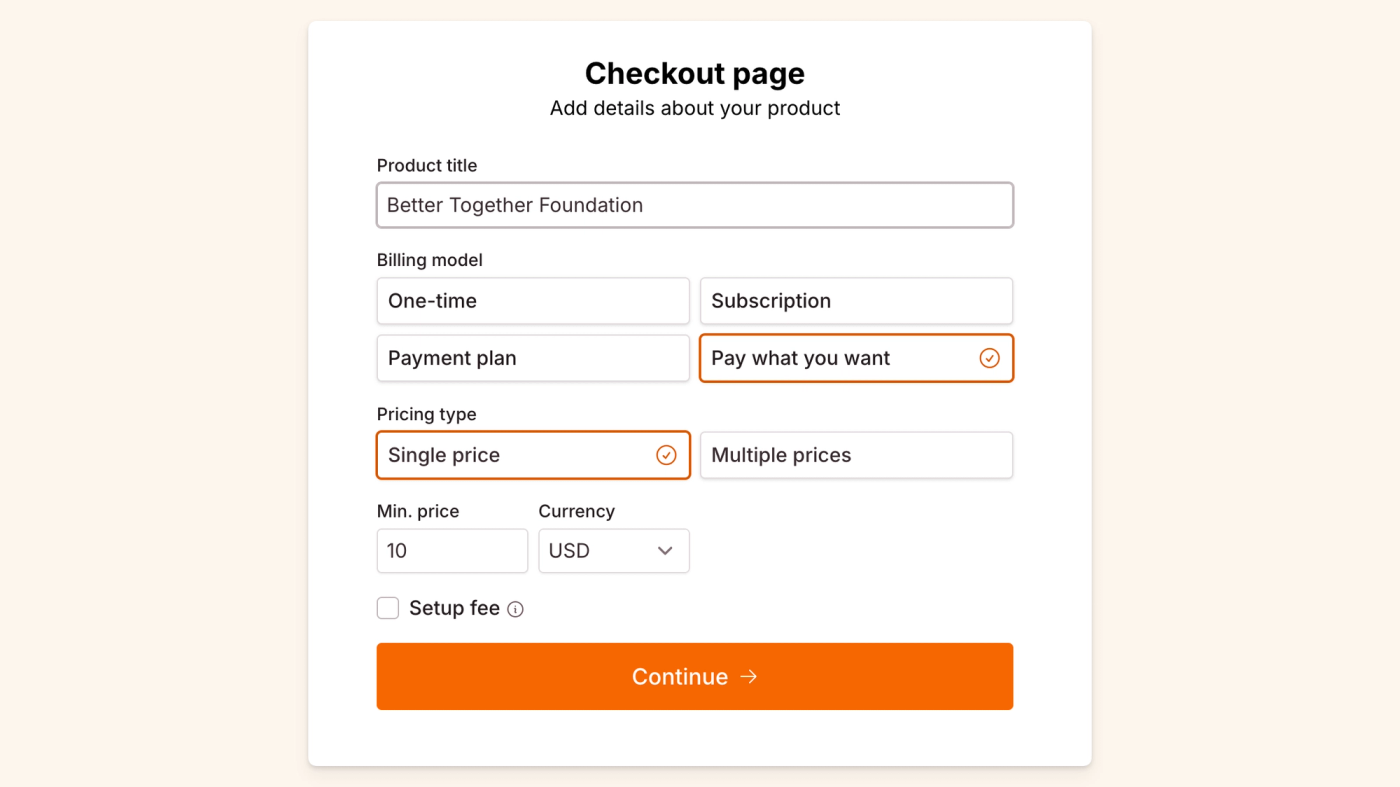Click the Setup fee label text
Image resolution: width=1400 pixels, height=787 pixels.
coord(454,608)
